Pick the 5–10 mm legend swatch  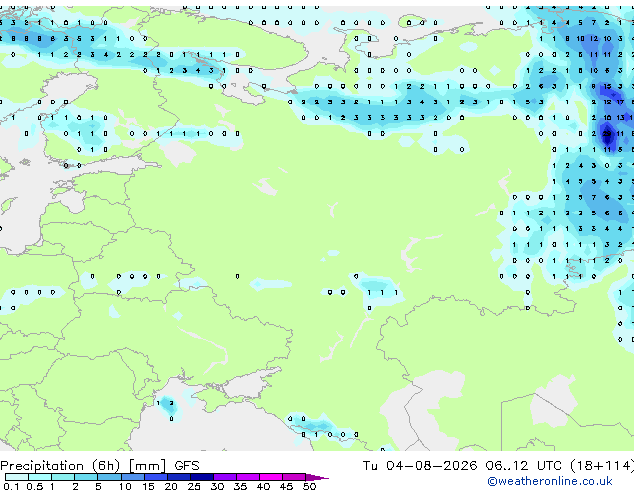[x=109, y=477]
